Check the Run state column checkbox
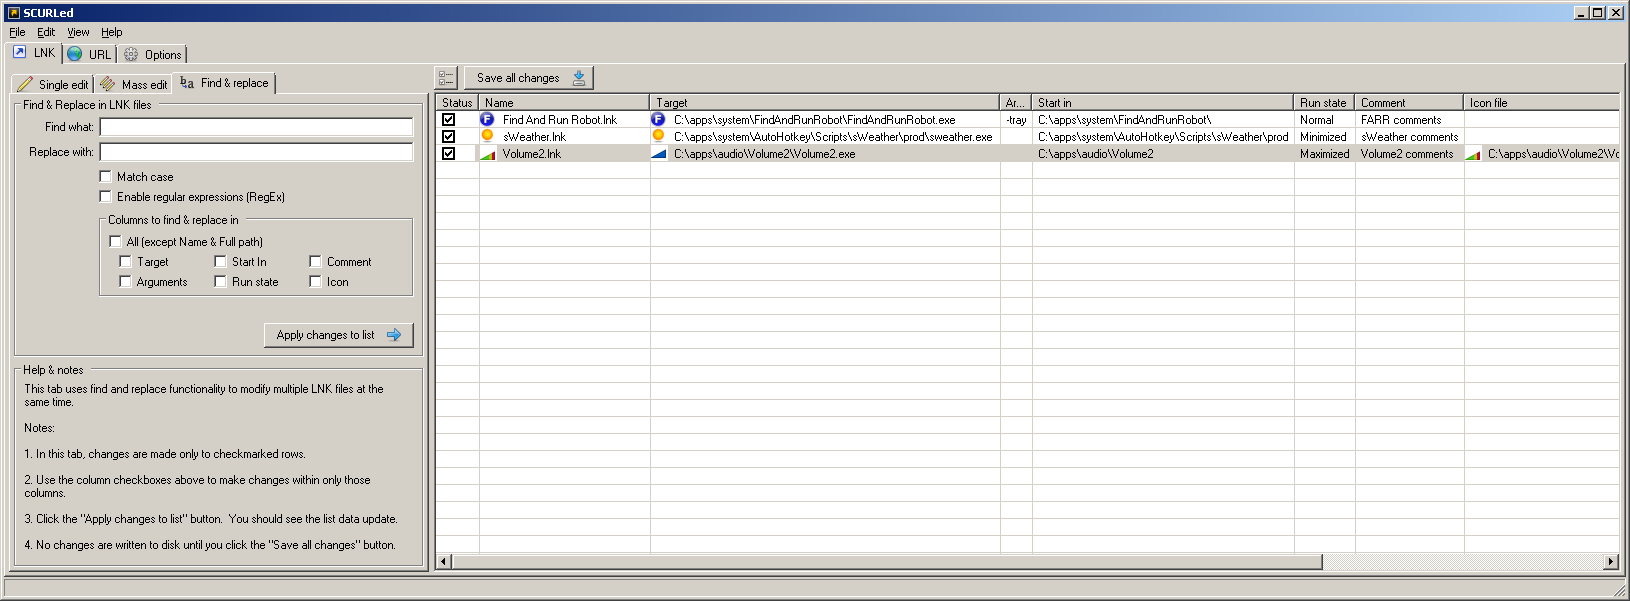1630x601 pixels. 220,281
